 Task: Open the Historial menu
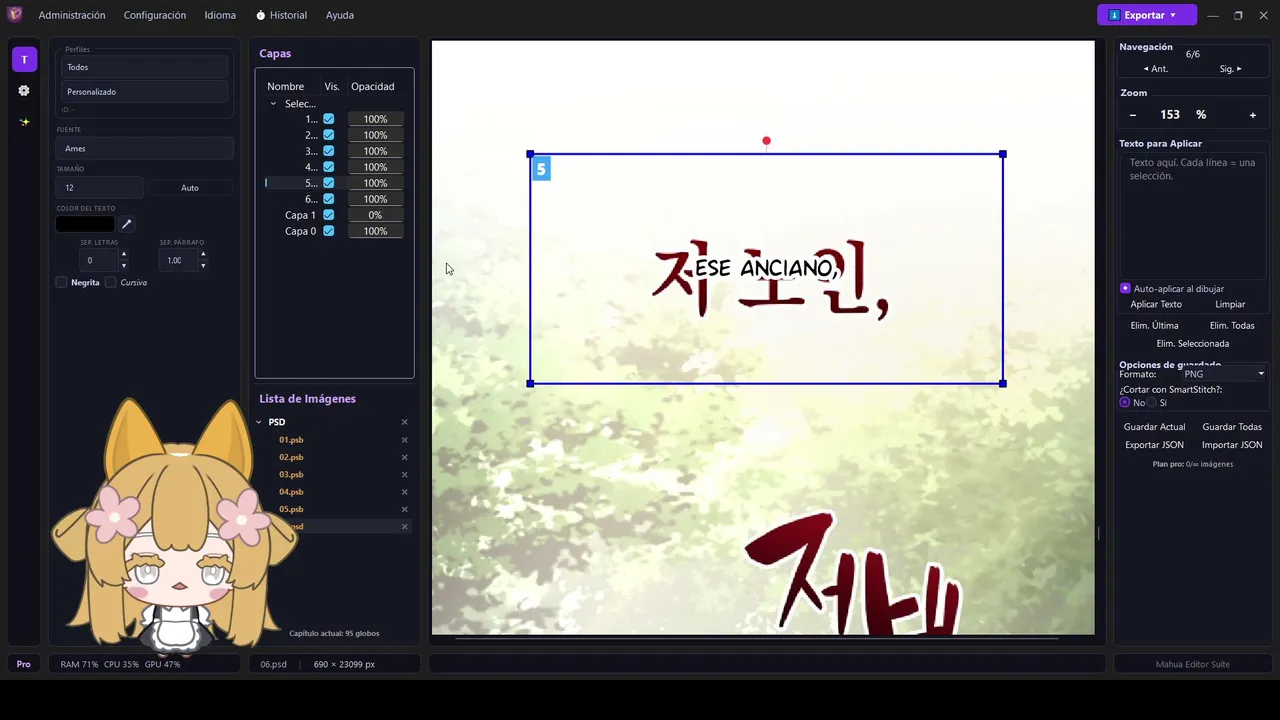(282, 15)
